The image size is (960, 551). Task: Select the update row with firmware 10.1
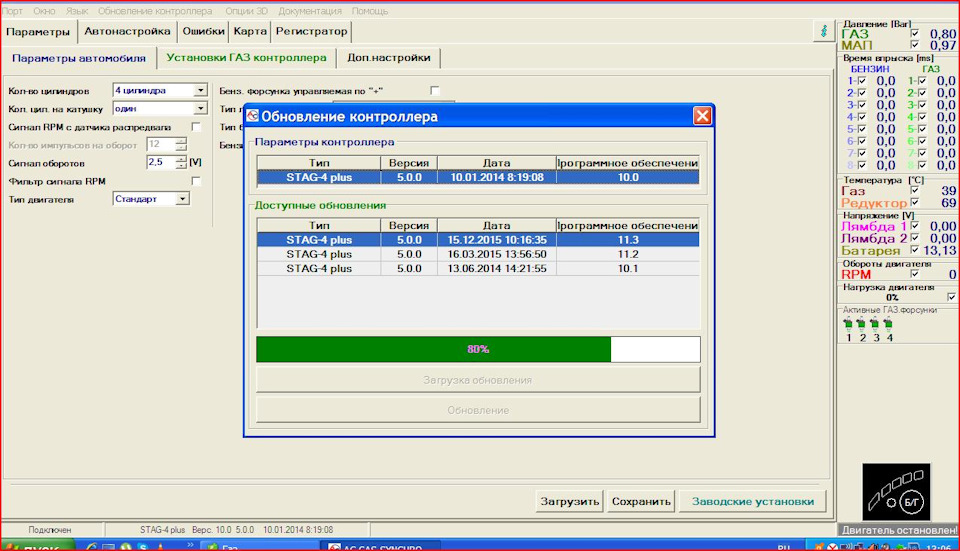click(x=478, y=268)
